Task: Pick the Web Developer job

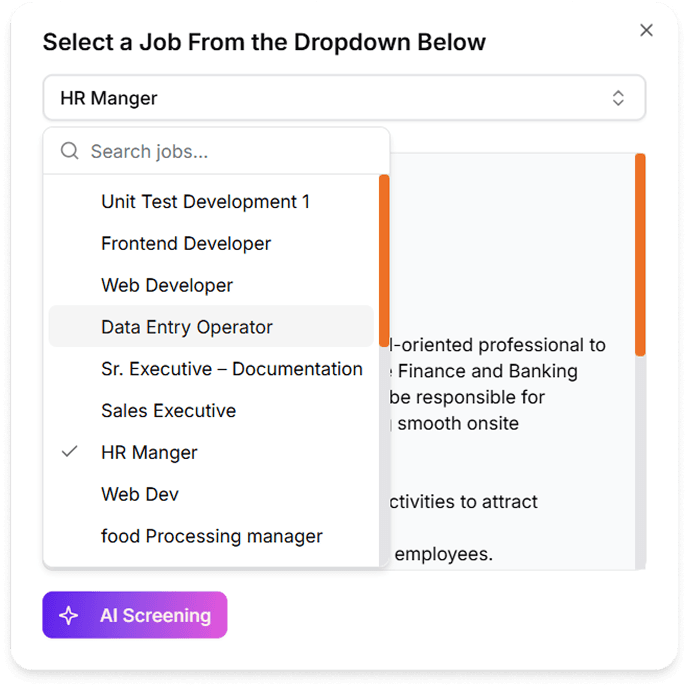Action: point(167,286)
